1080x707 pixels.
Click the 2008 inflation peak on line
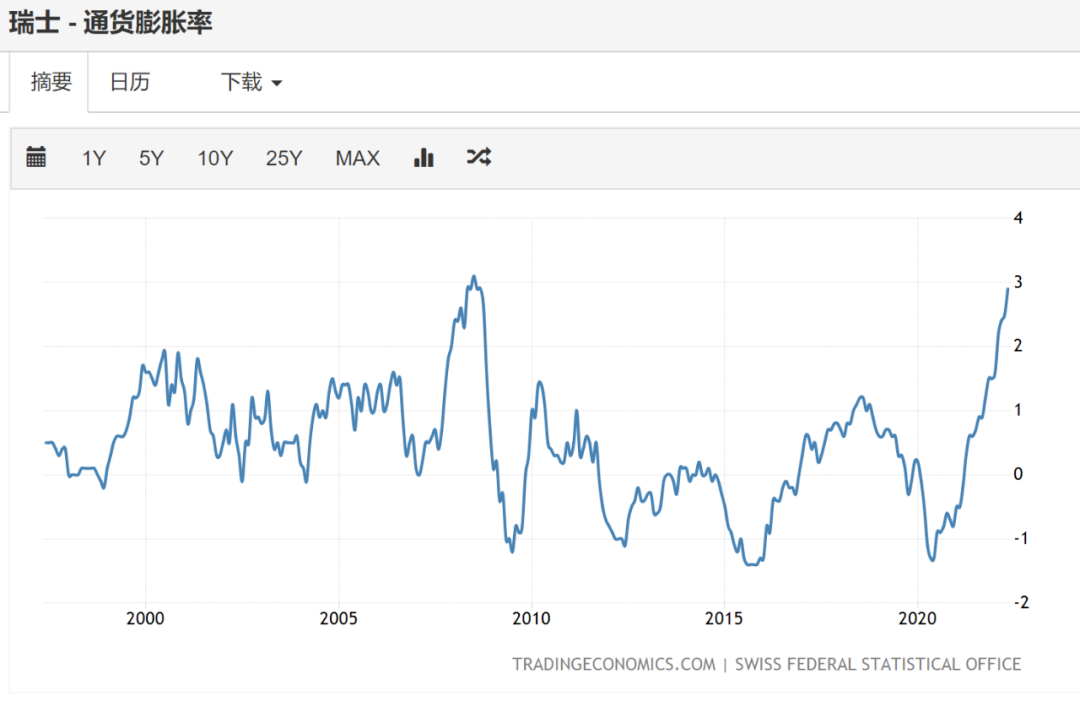(x=473, y=277)
